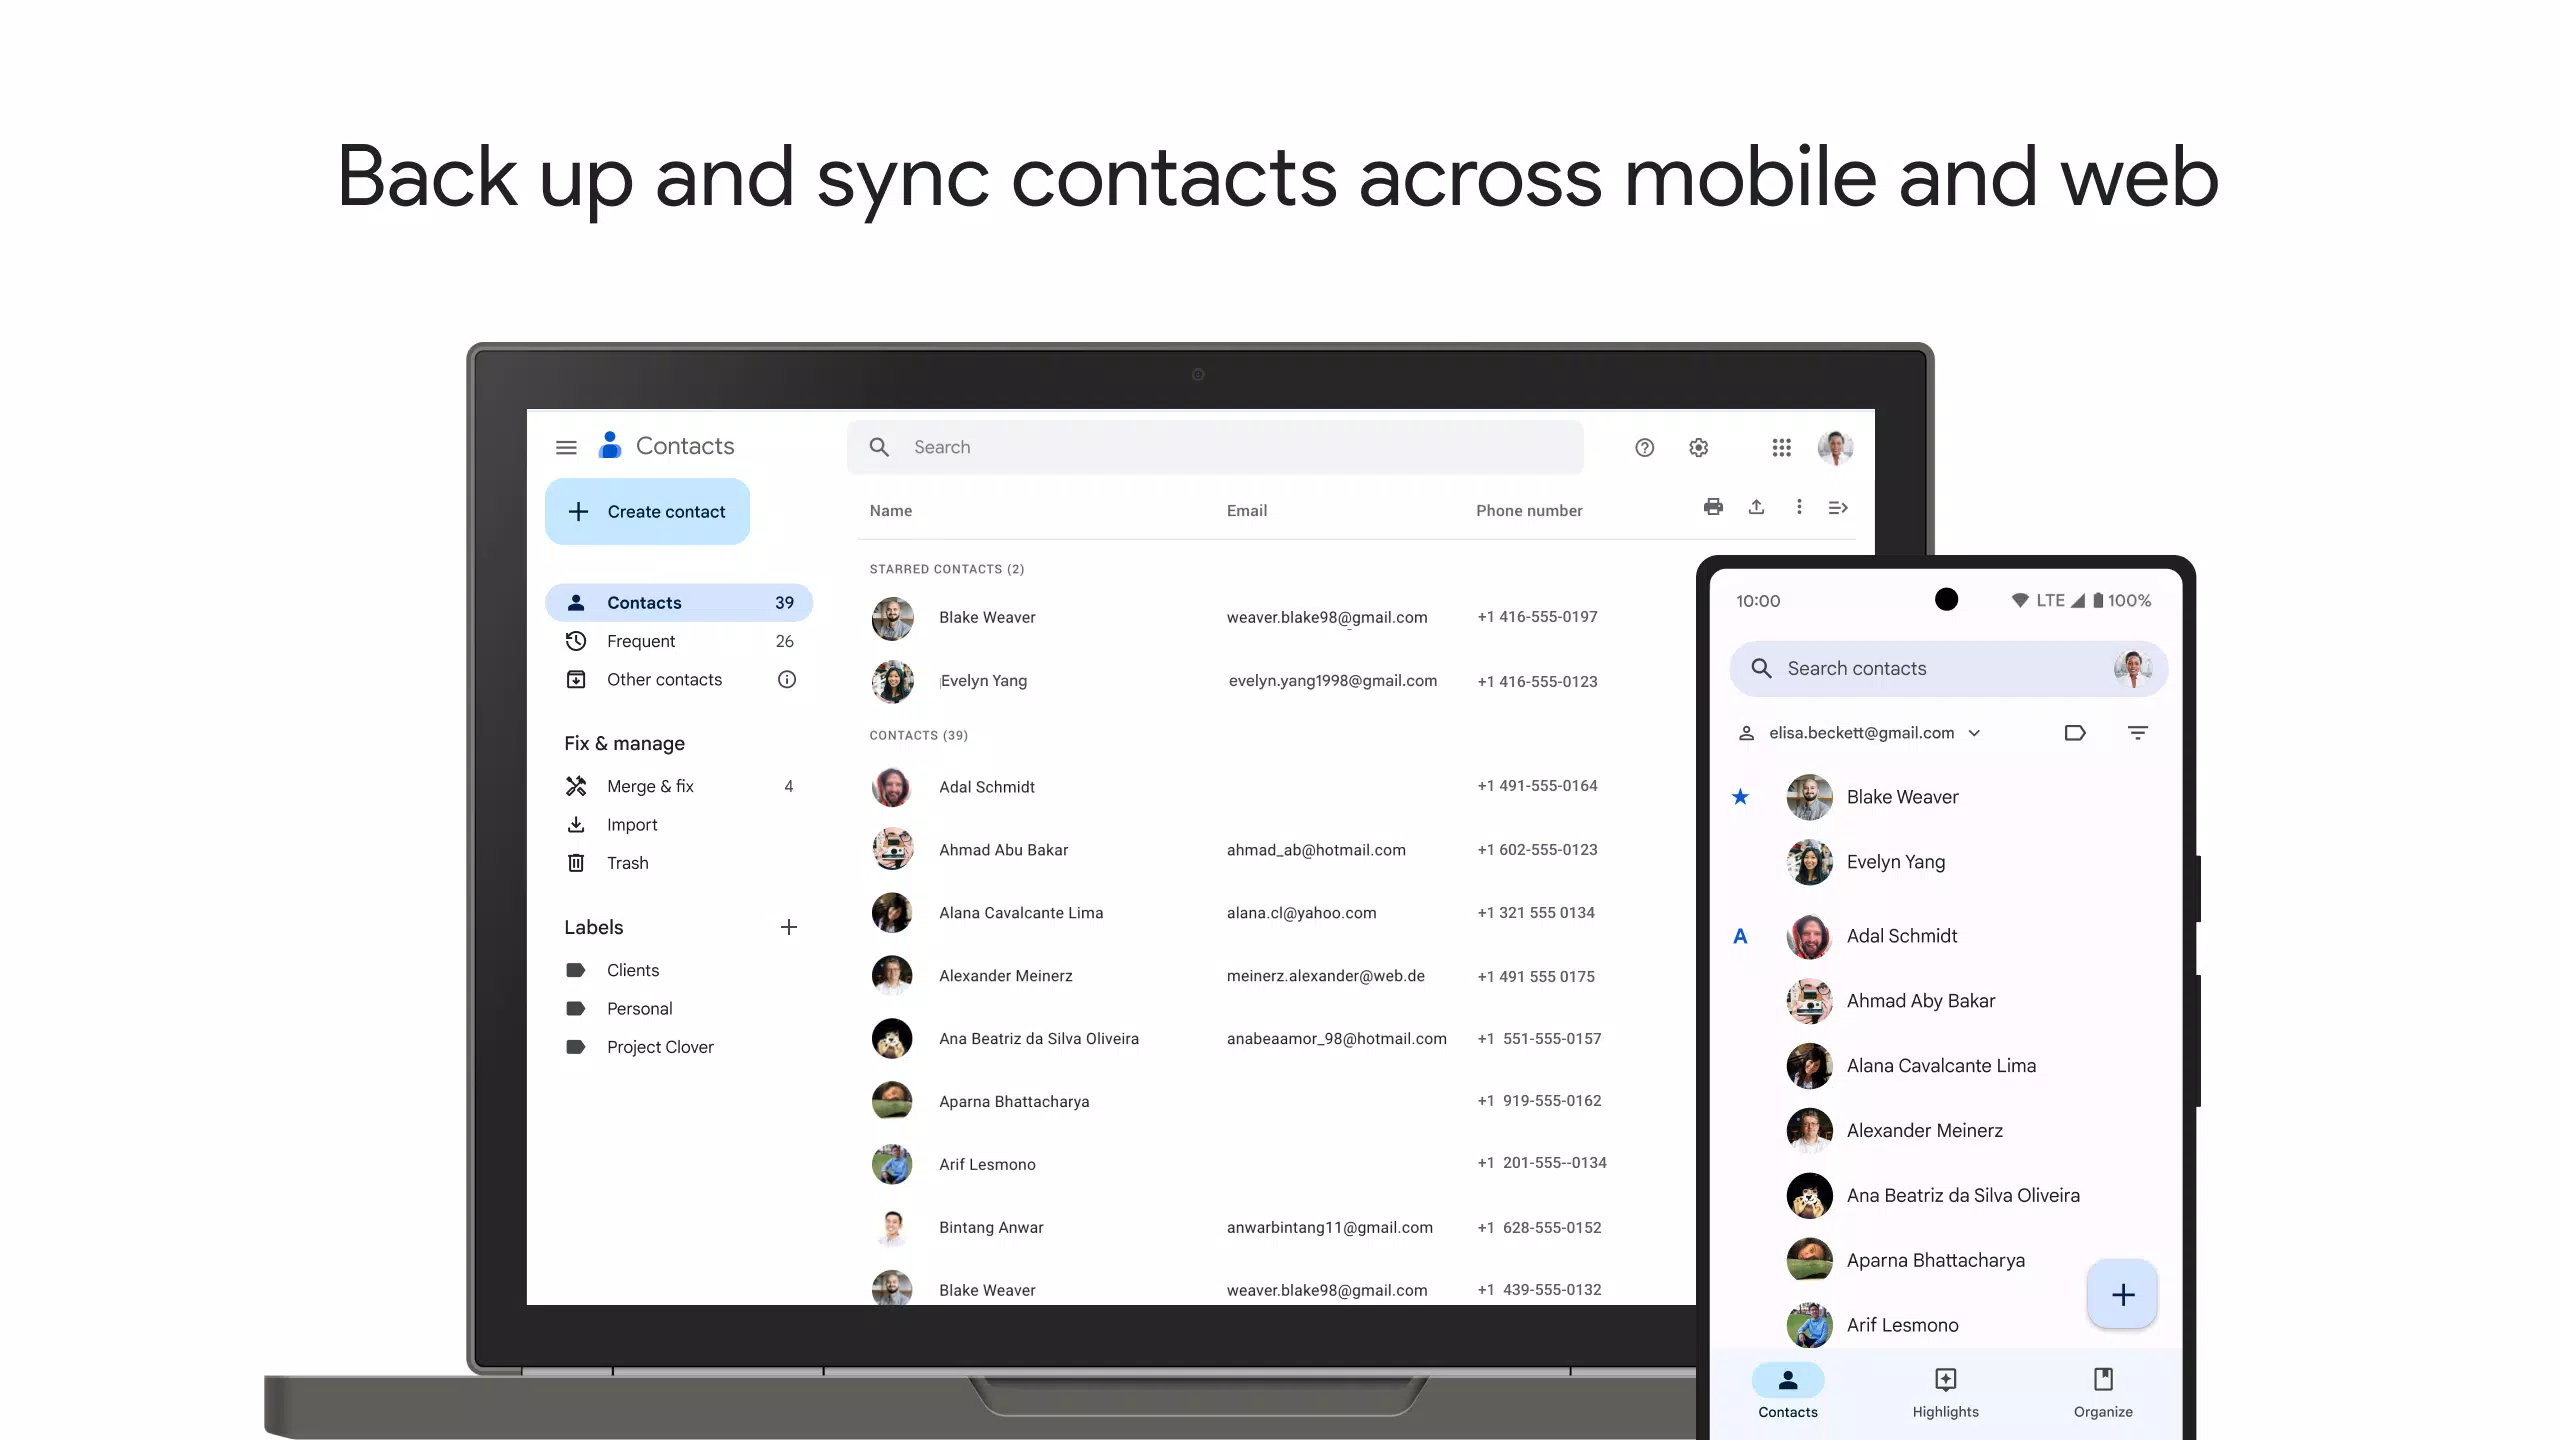Expand the elisa.beckett@gmail.com account dropdown

(1973, 733)
